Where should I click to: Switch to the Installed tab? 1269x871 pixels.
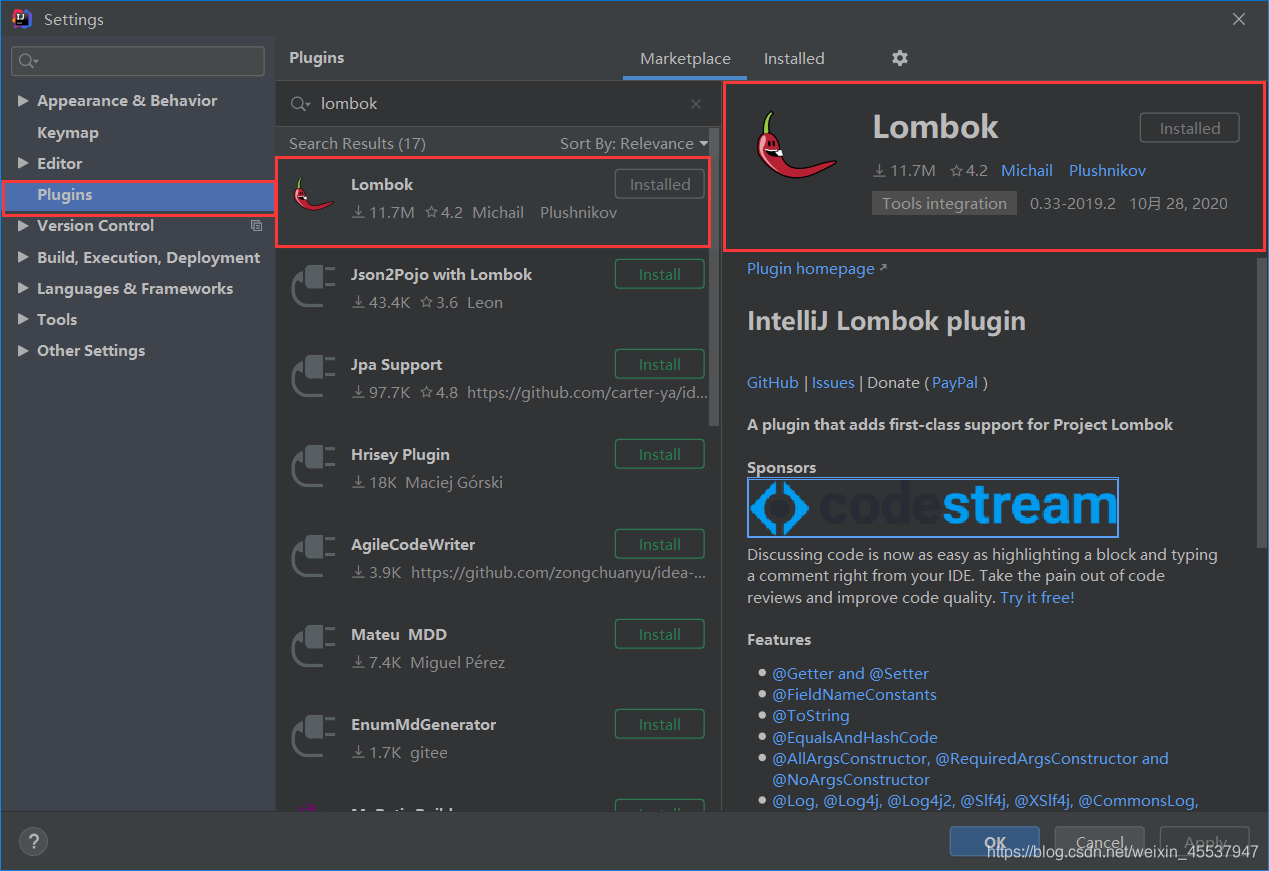coord(794,59)
